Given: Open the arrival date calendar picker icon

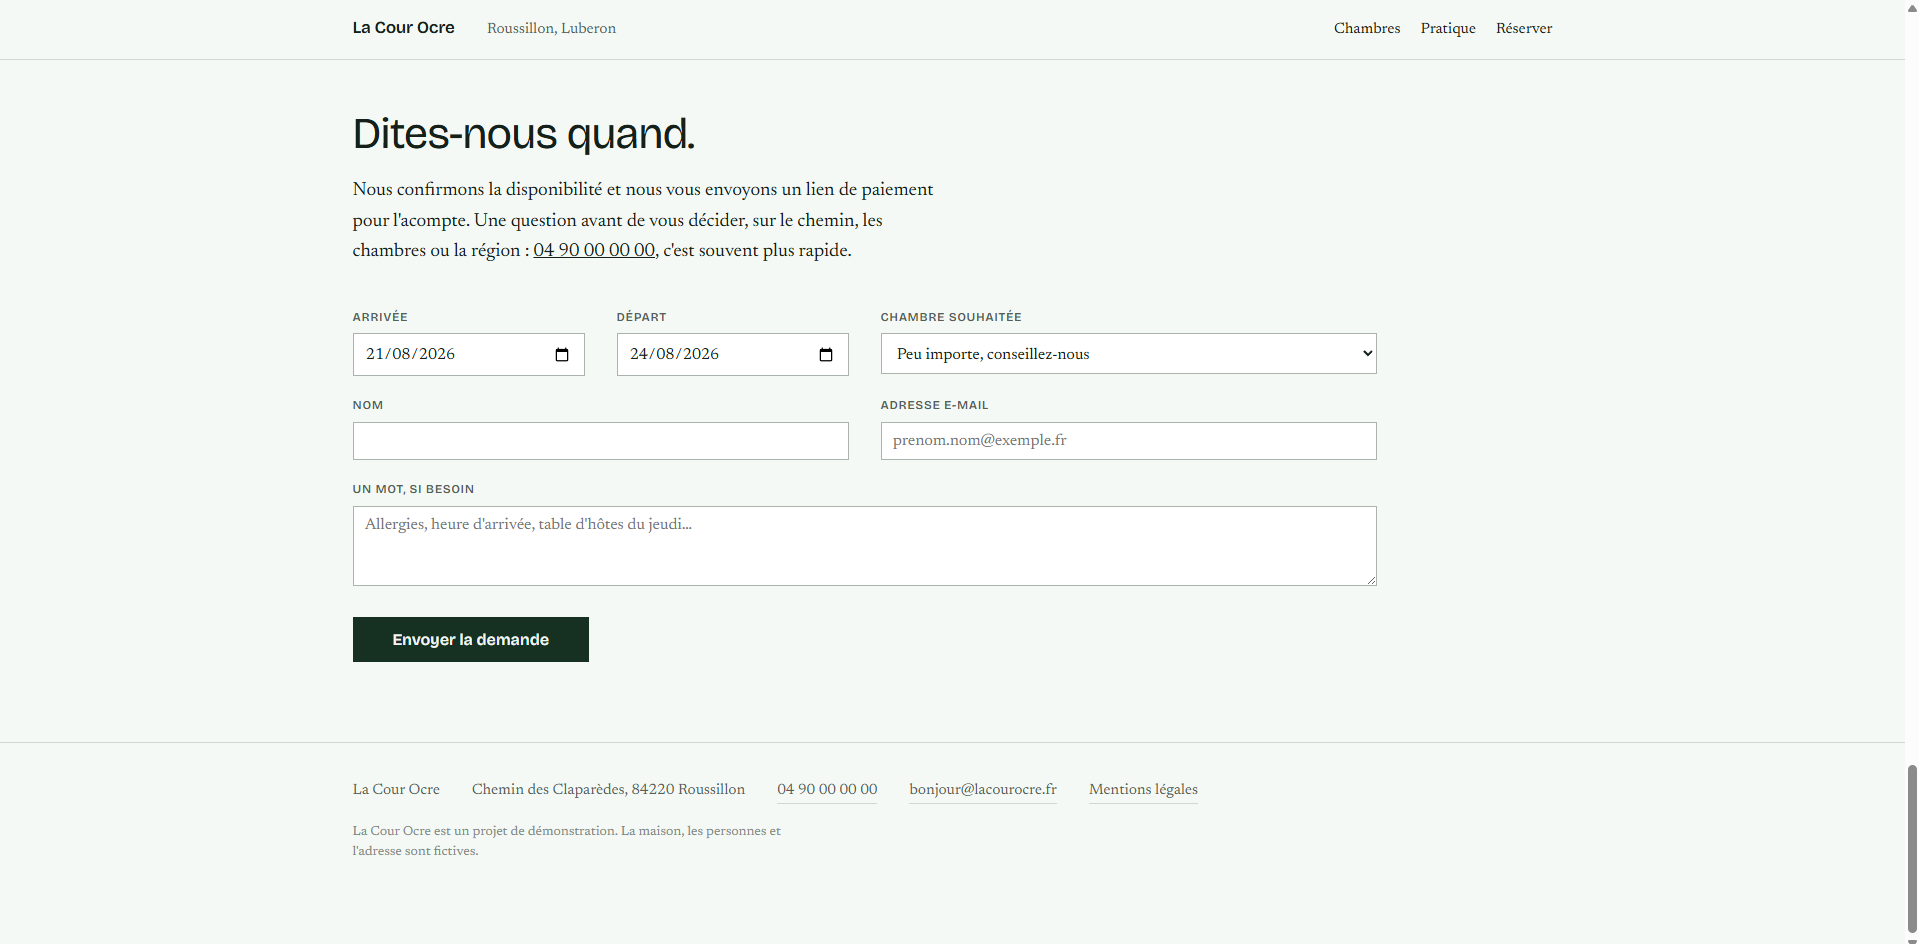Looking at the screenshot, I should coord(562,355).
